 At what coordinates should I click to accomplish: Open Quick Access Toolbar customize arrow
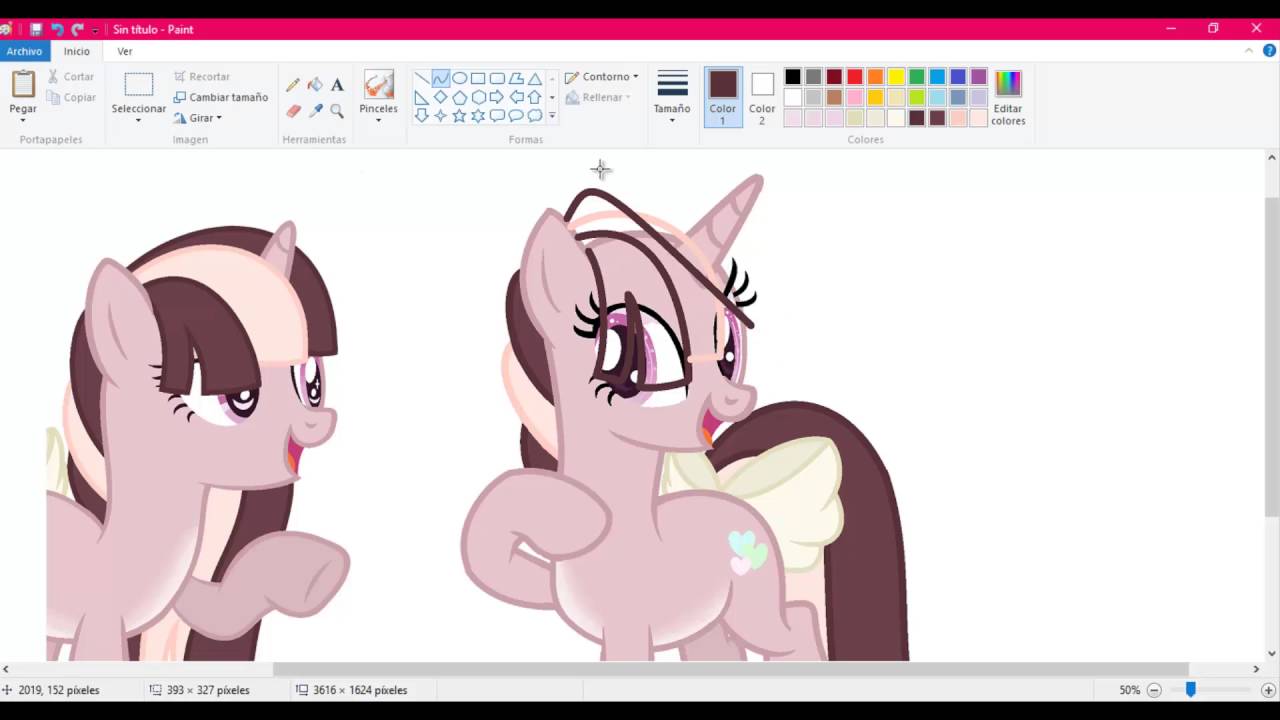pyautogui.click(x=95, y=30)
